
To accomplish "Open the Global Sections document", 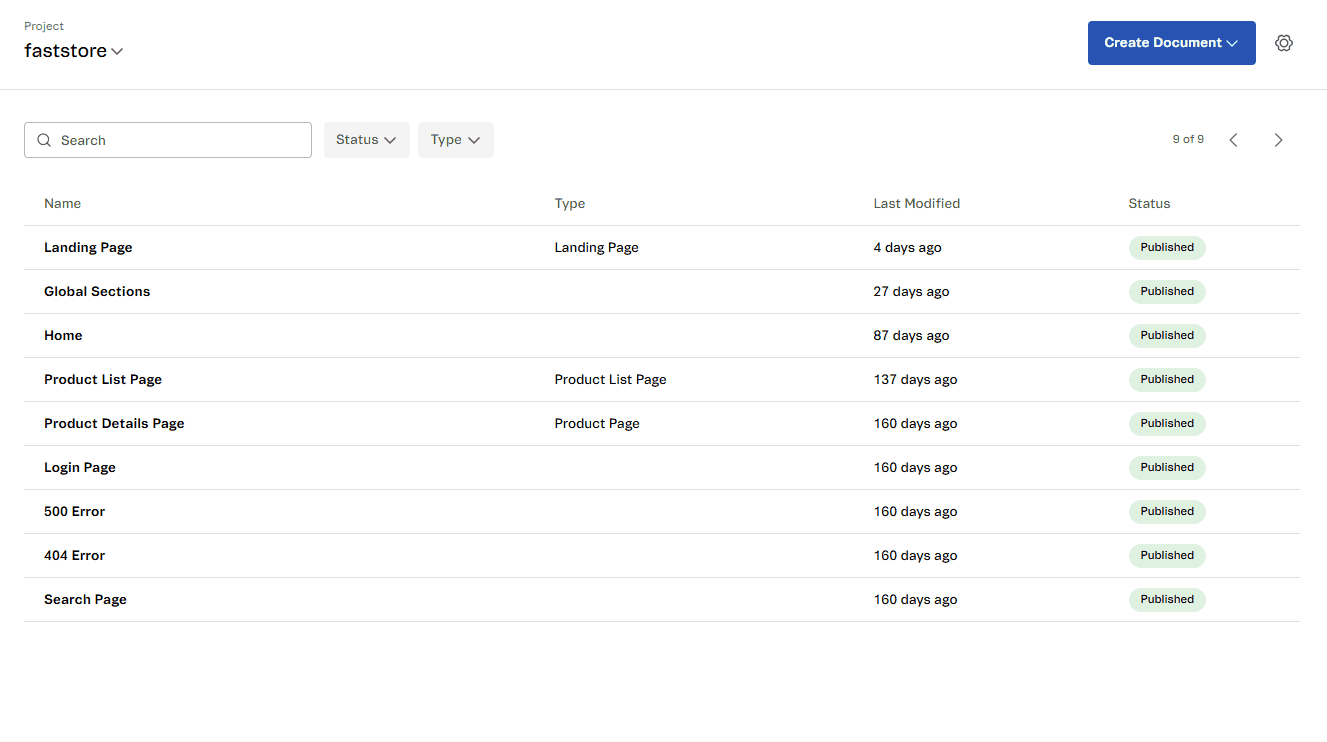I will (x=97, y=291).
